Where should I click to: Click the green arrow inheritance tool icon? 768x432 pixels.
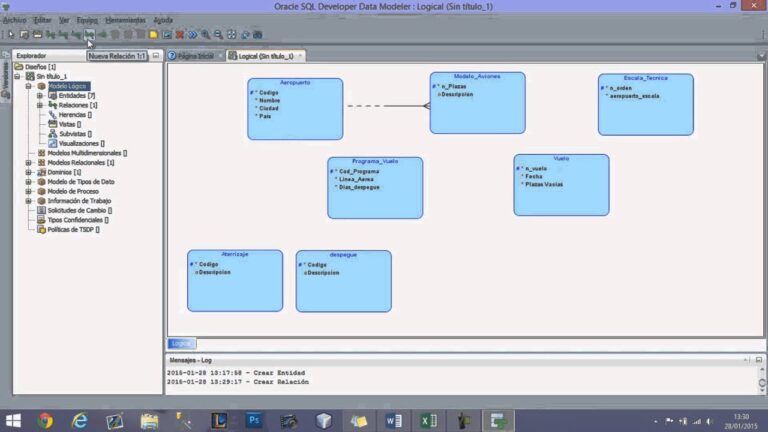(102, 35)
